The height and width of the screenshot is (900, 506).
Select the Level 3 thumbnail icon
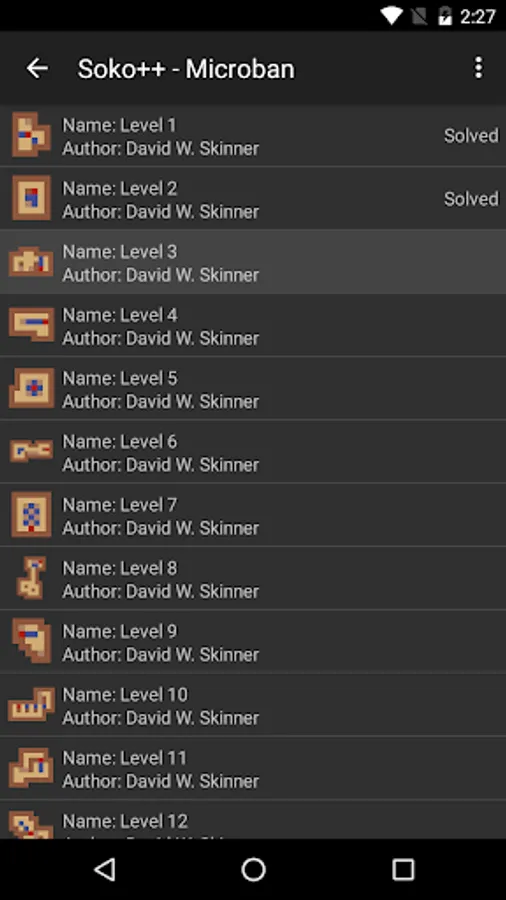pyautogui.click(x=32, y=262)
